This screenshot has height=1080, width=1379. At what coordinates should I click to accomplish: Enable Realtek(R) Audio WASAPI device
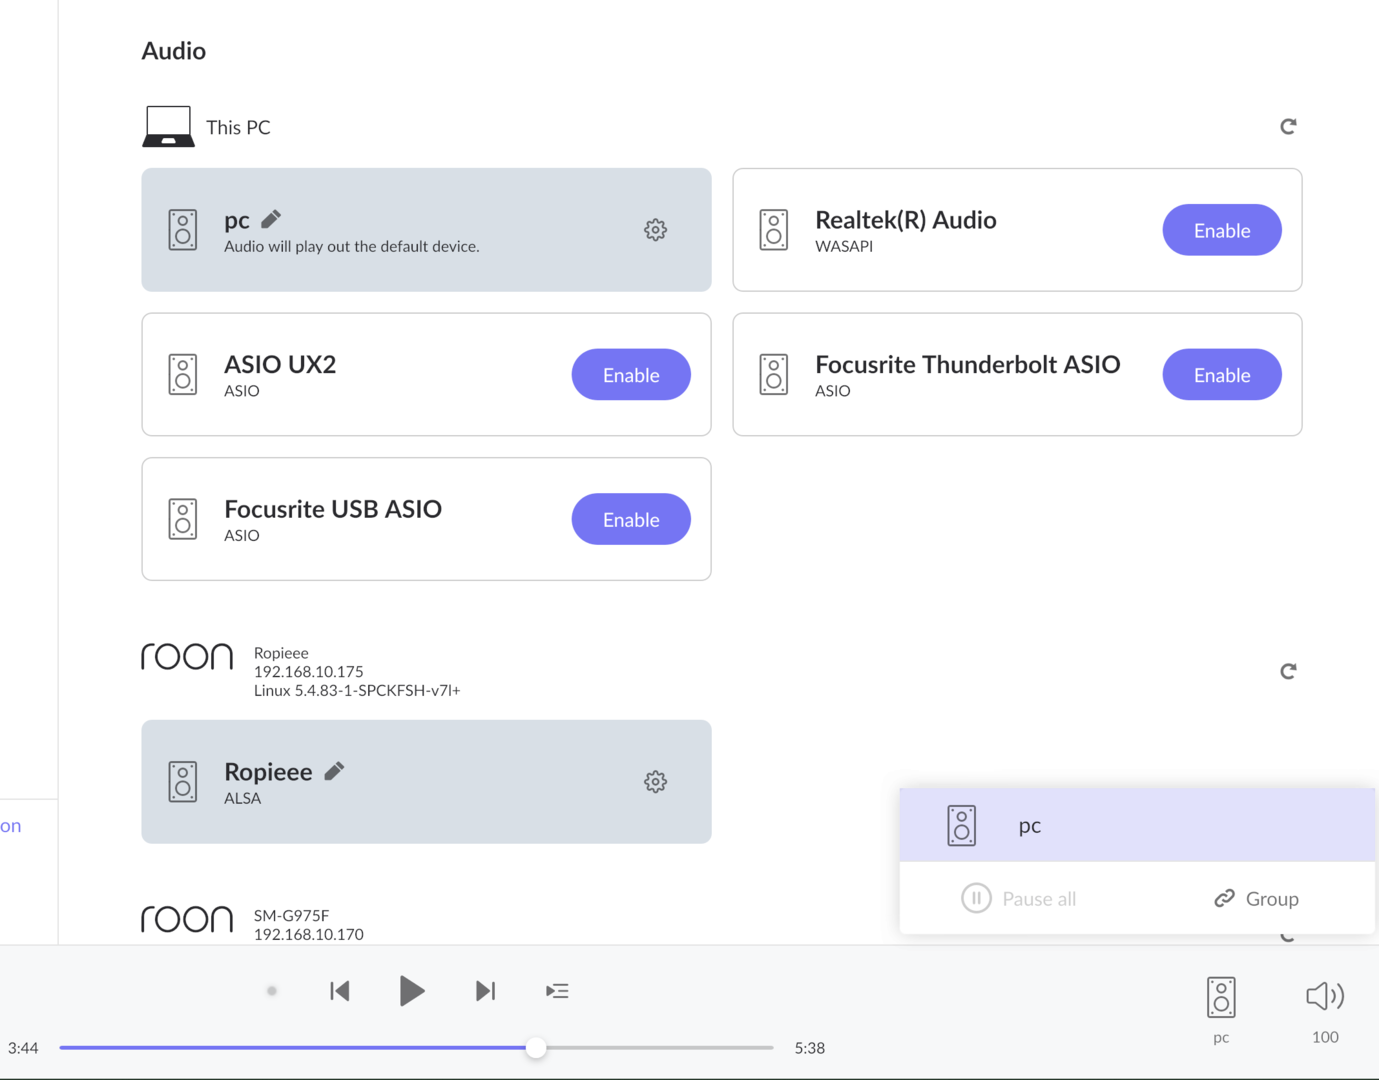1222,230
